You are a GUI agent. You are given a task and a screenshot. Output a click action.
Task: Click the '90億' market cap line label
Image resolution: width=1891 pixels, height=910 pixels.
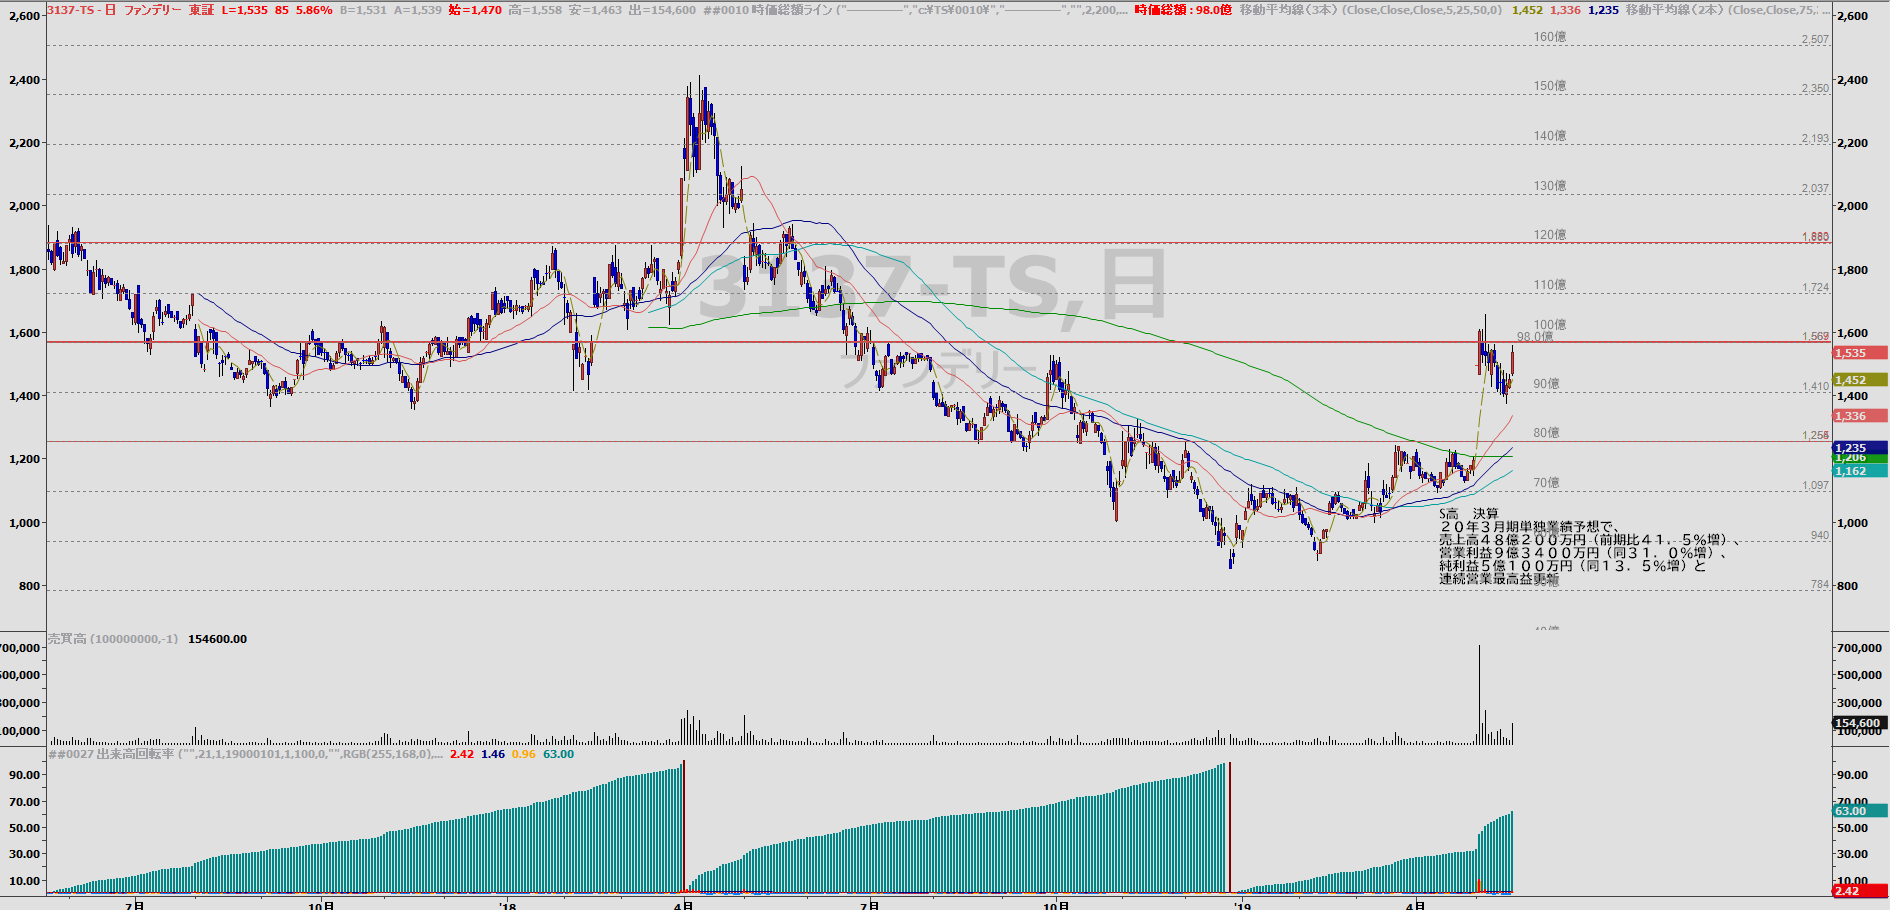pyautogui.click(x=1546, y=384)
